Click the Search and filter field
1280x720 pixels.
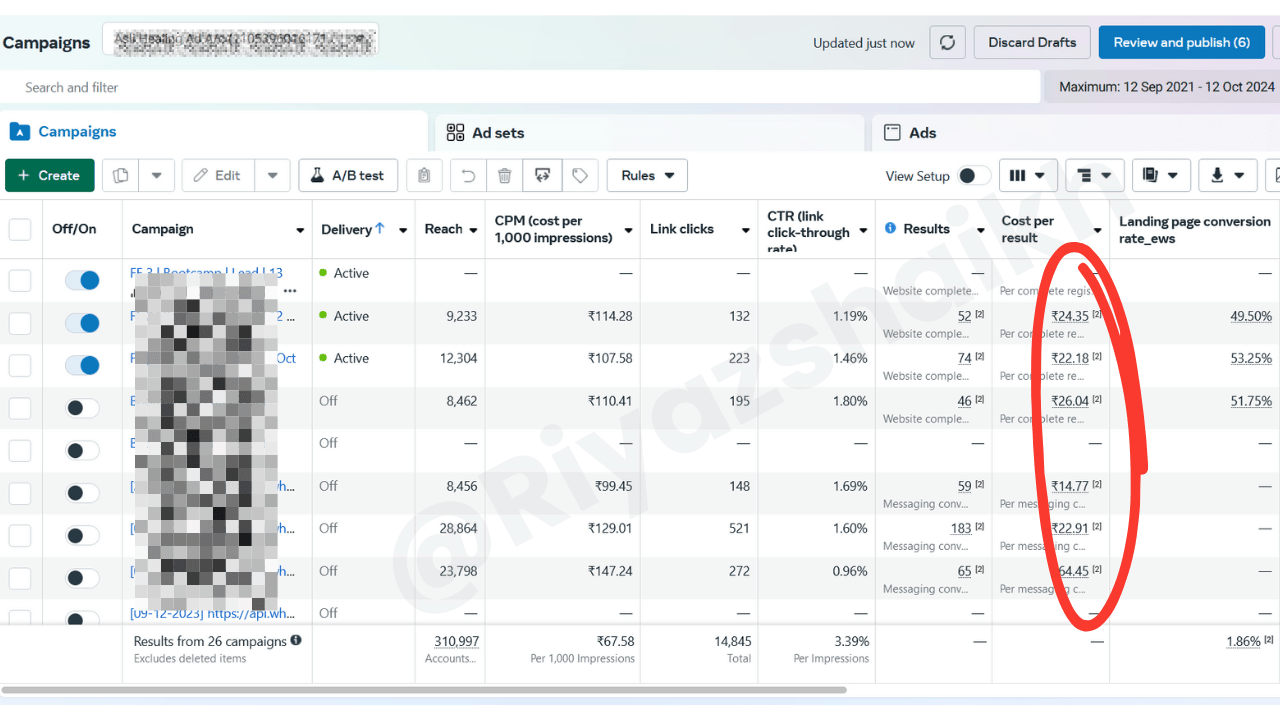pos(520,88)
